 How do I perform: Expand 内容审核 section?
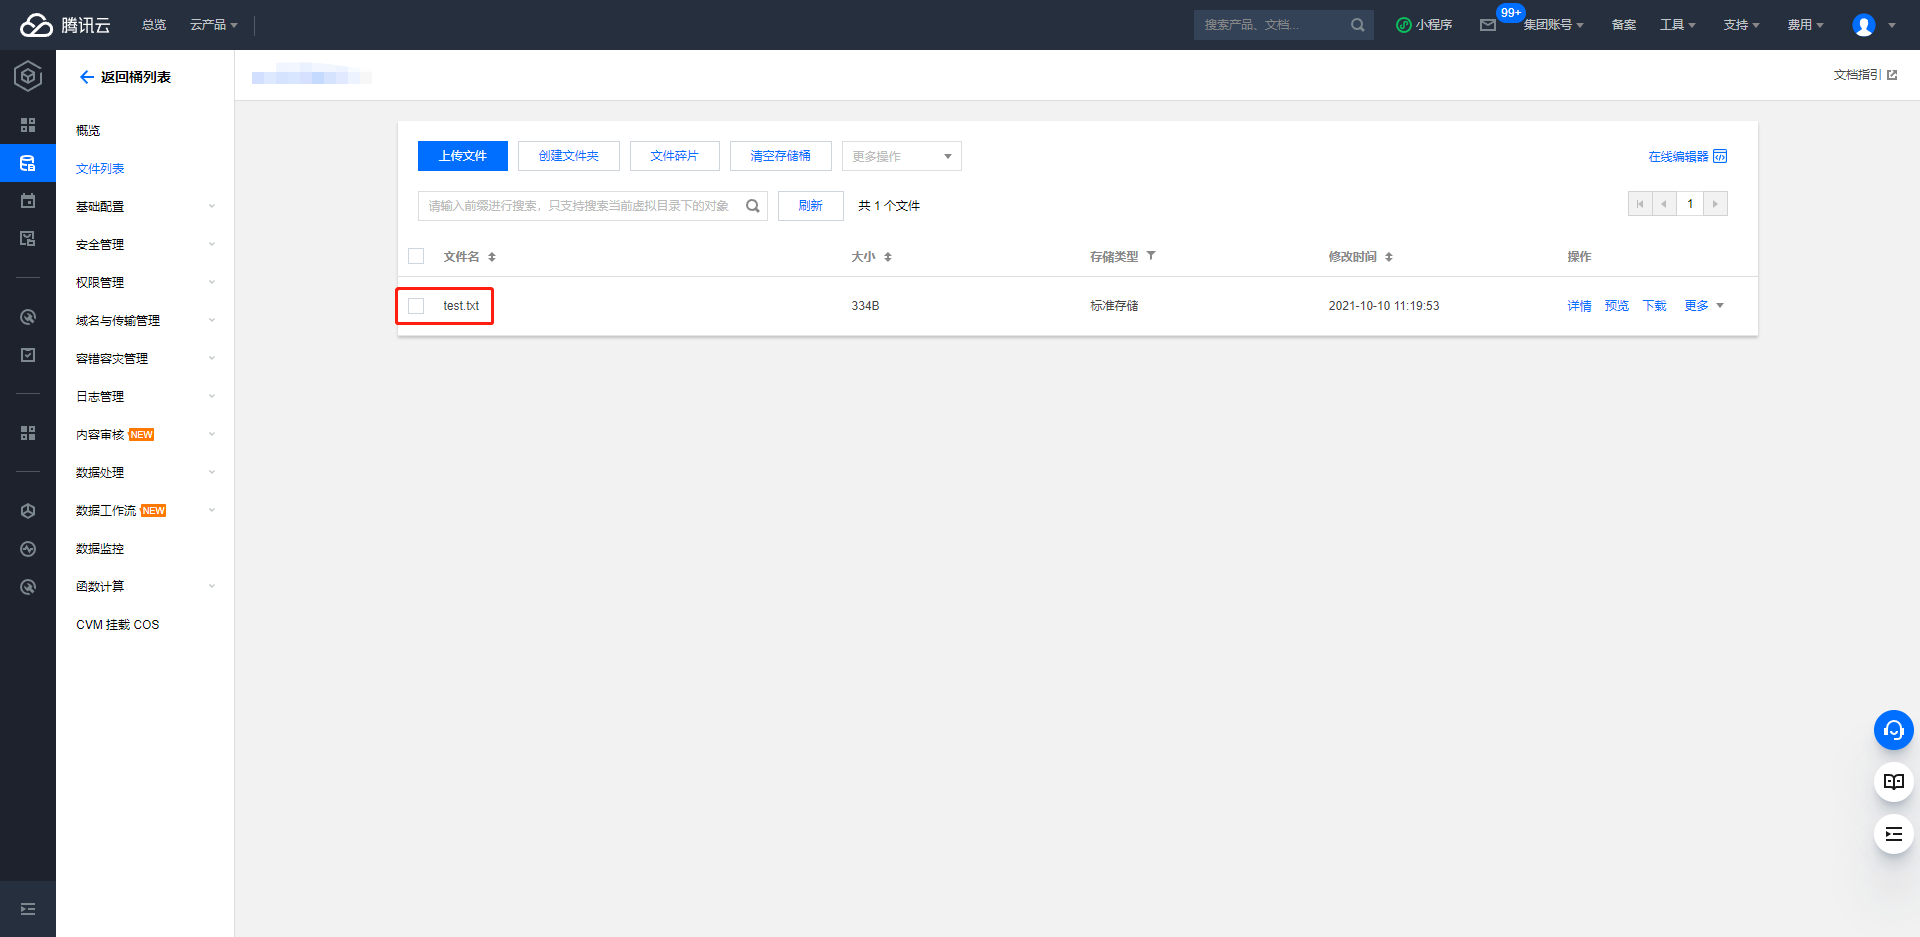tap(145, 435)
